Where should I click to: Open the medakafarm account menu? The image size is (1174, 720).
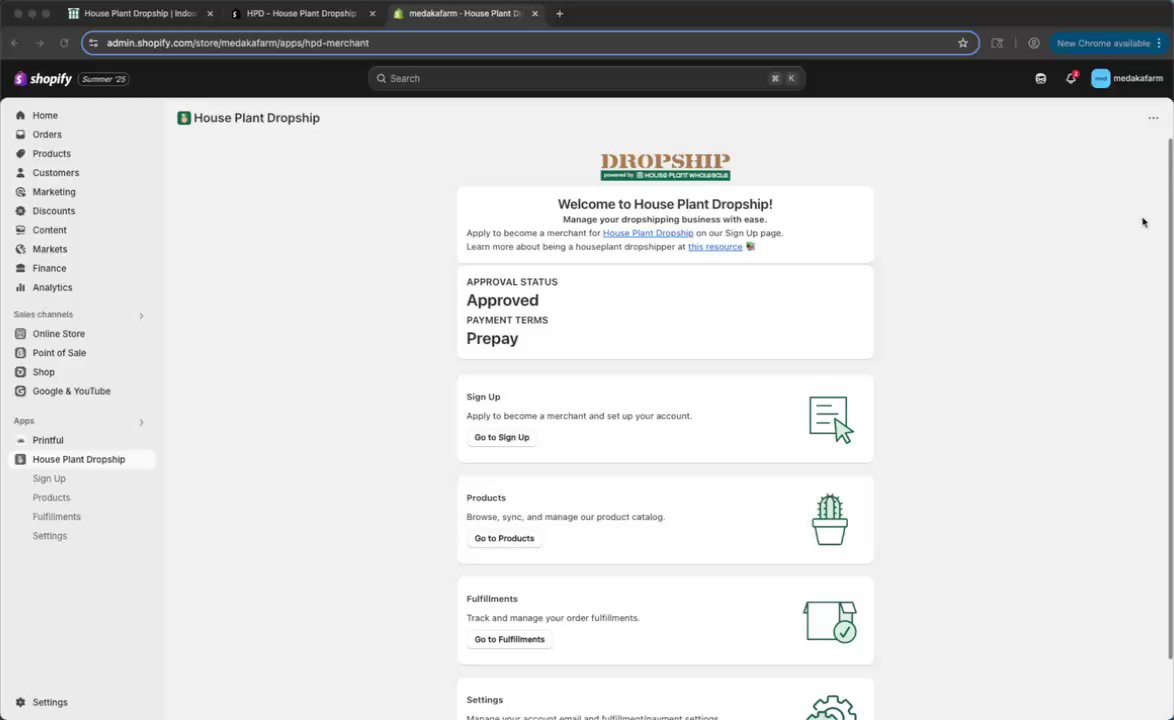click(1127, 78)
